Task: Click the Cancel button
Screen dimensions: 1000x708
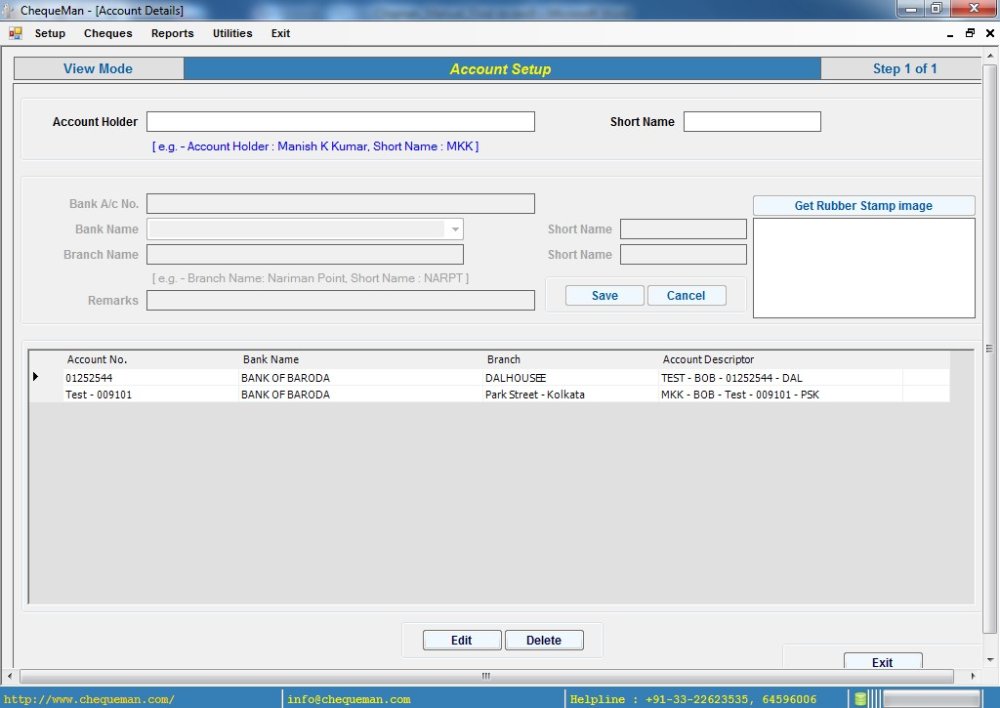Action: pos(686,295)
